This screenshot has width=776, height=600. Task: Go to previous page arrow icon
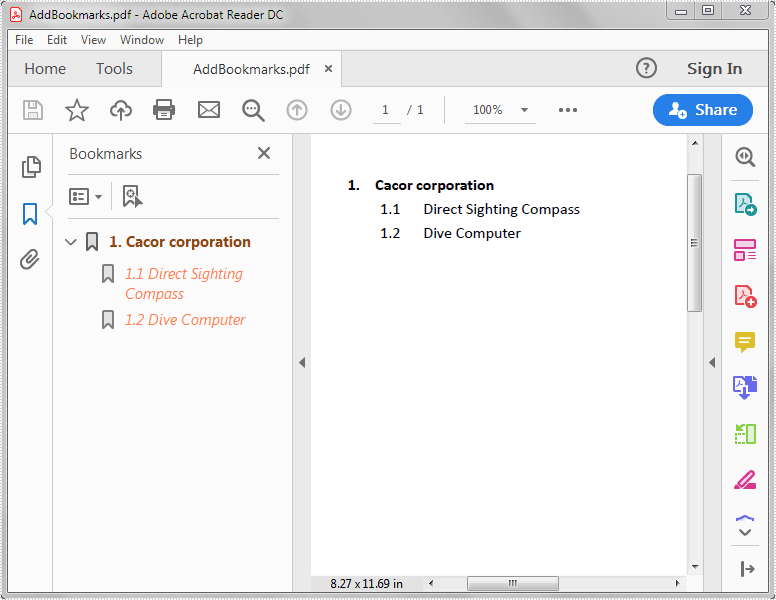297,110
